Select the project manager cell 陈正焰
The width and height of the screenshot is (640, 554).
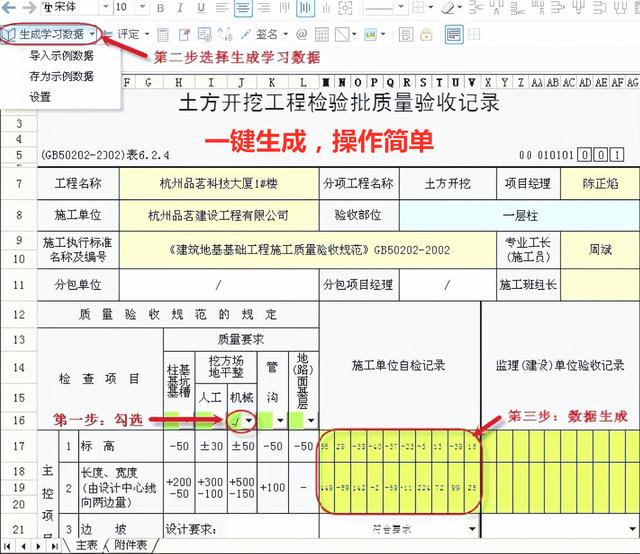(600, 184)
